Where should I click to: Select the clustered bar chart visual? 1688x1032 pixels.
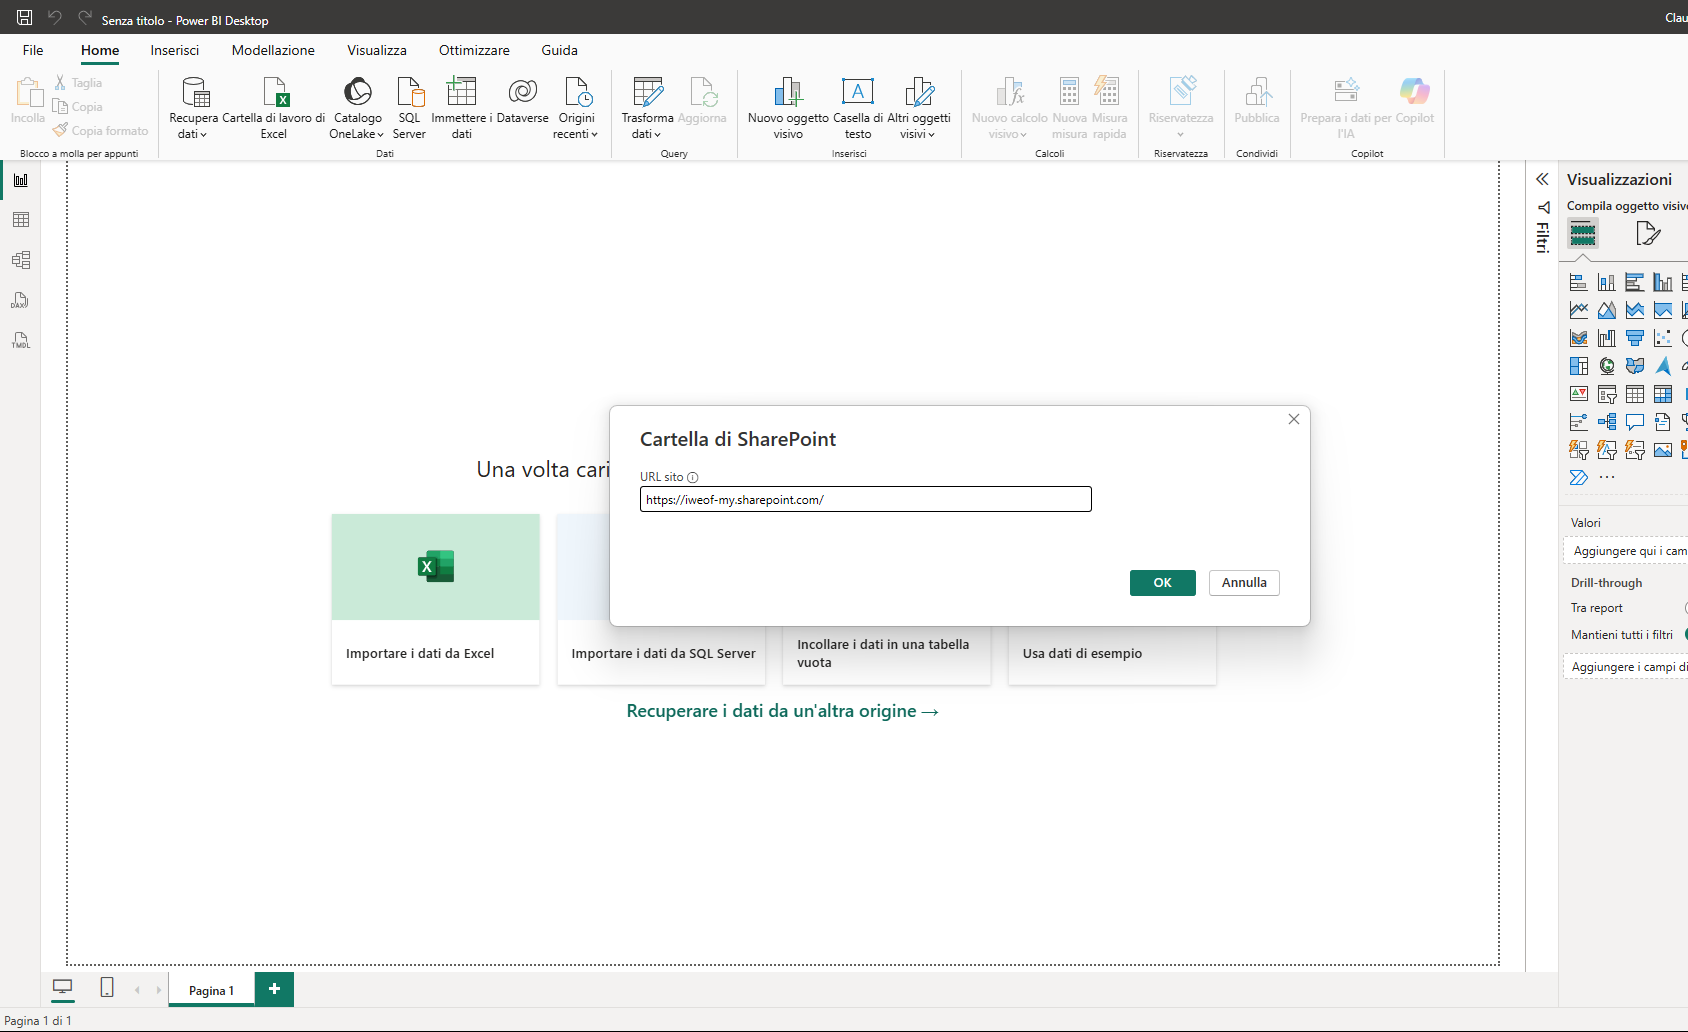[x=1635, y=282]
